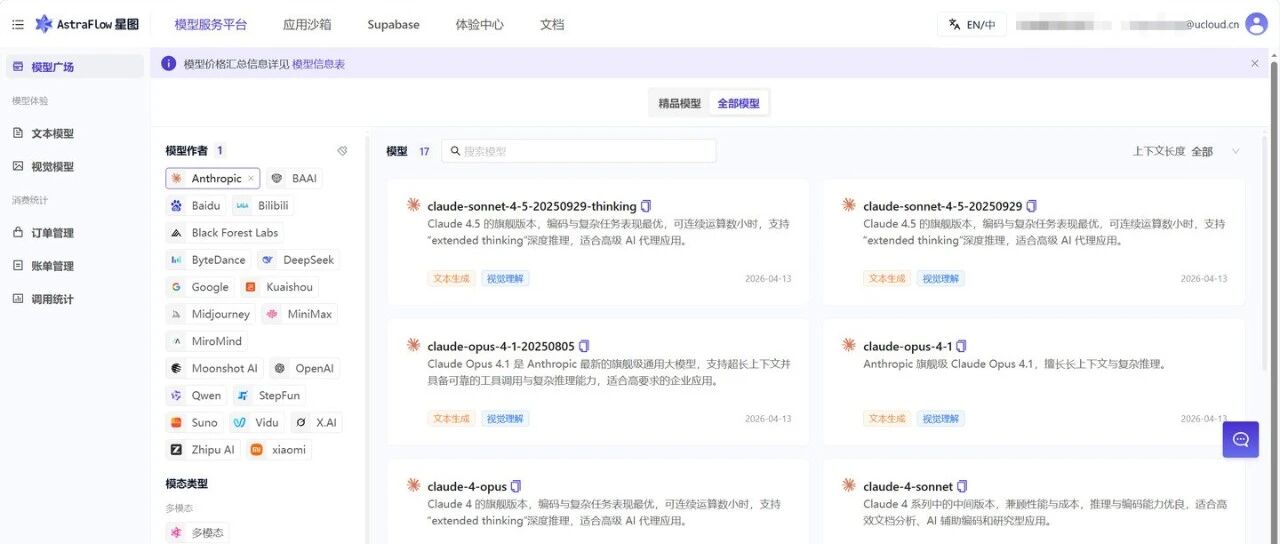Open the claude-sonnet-4-5-20250929-thinking model title

point(532,206)
